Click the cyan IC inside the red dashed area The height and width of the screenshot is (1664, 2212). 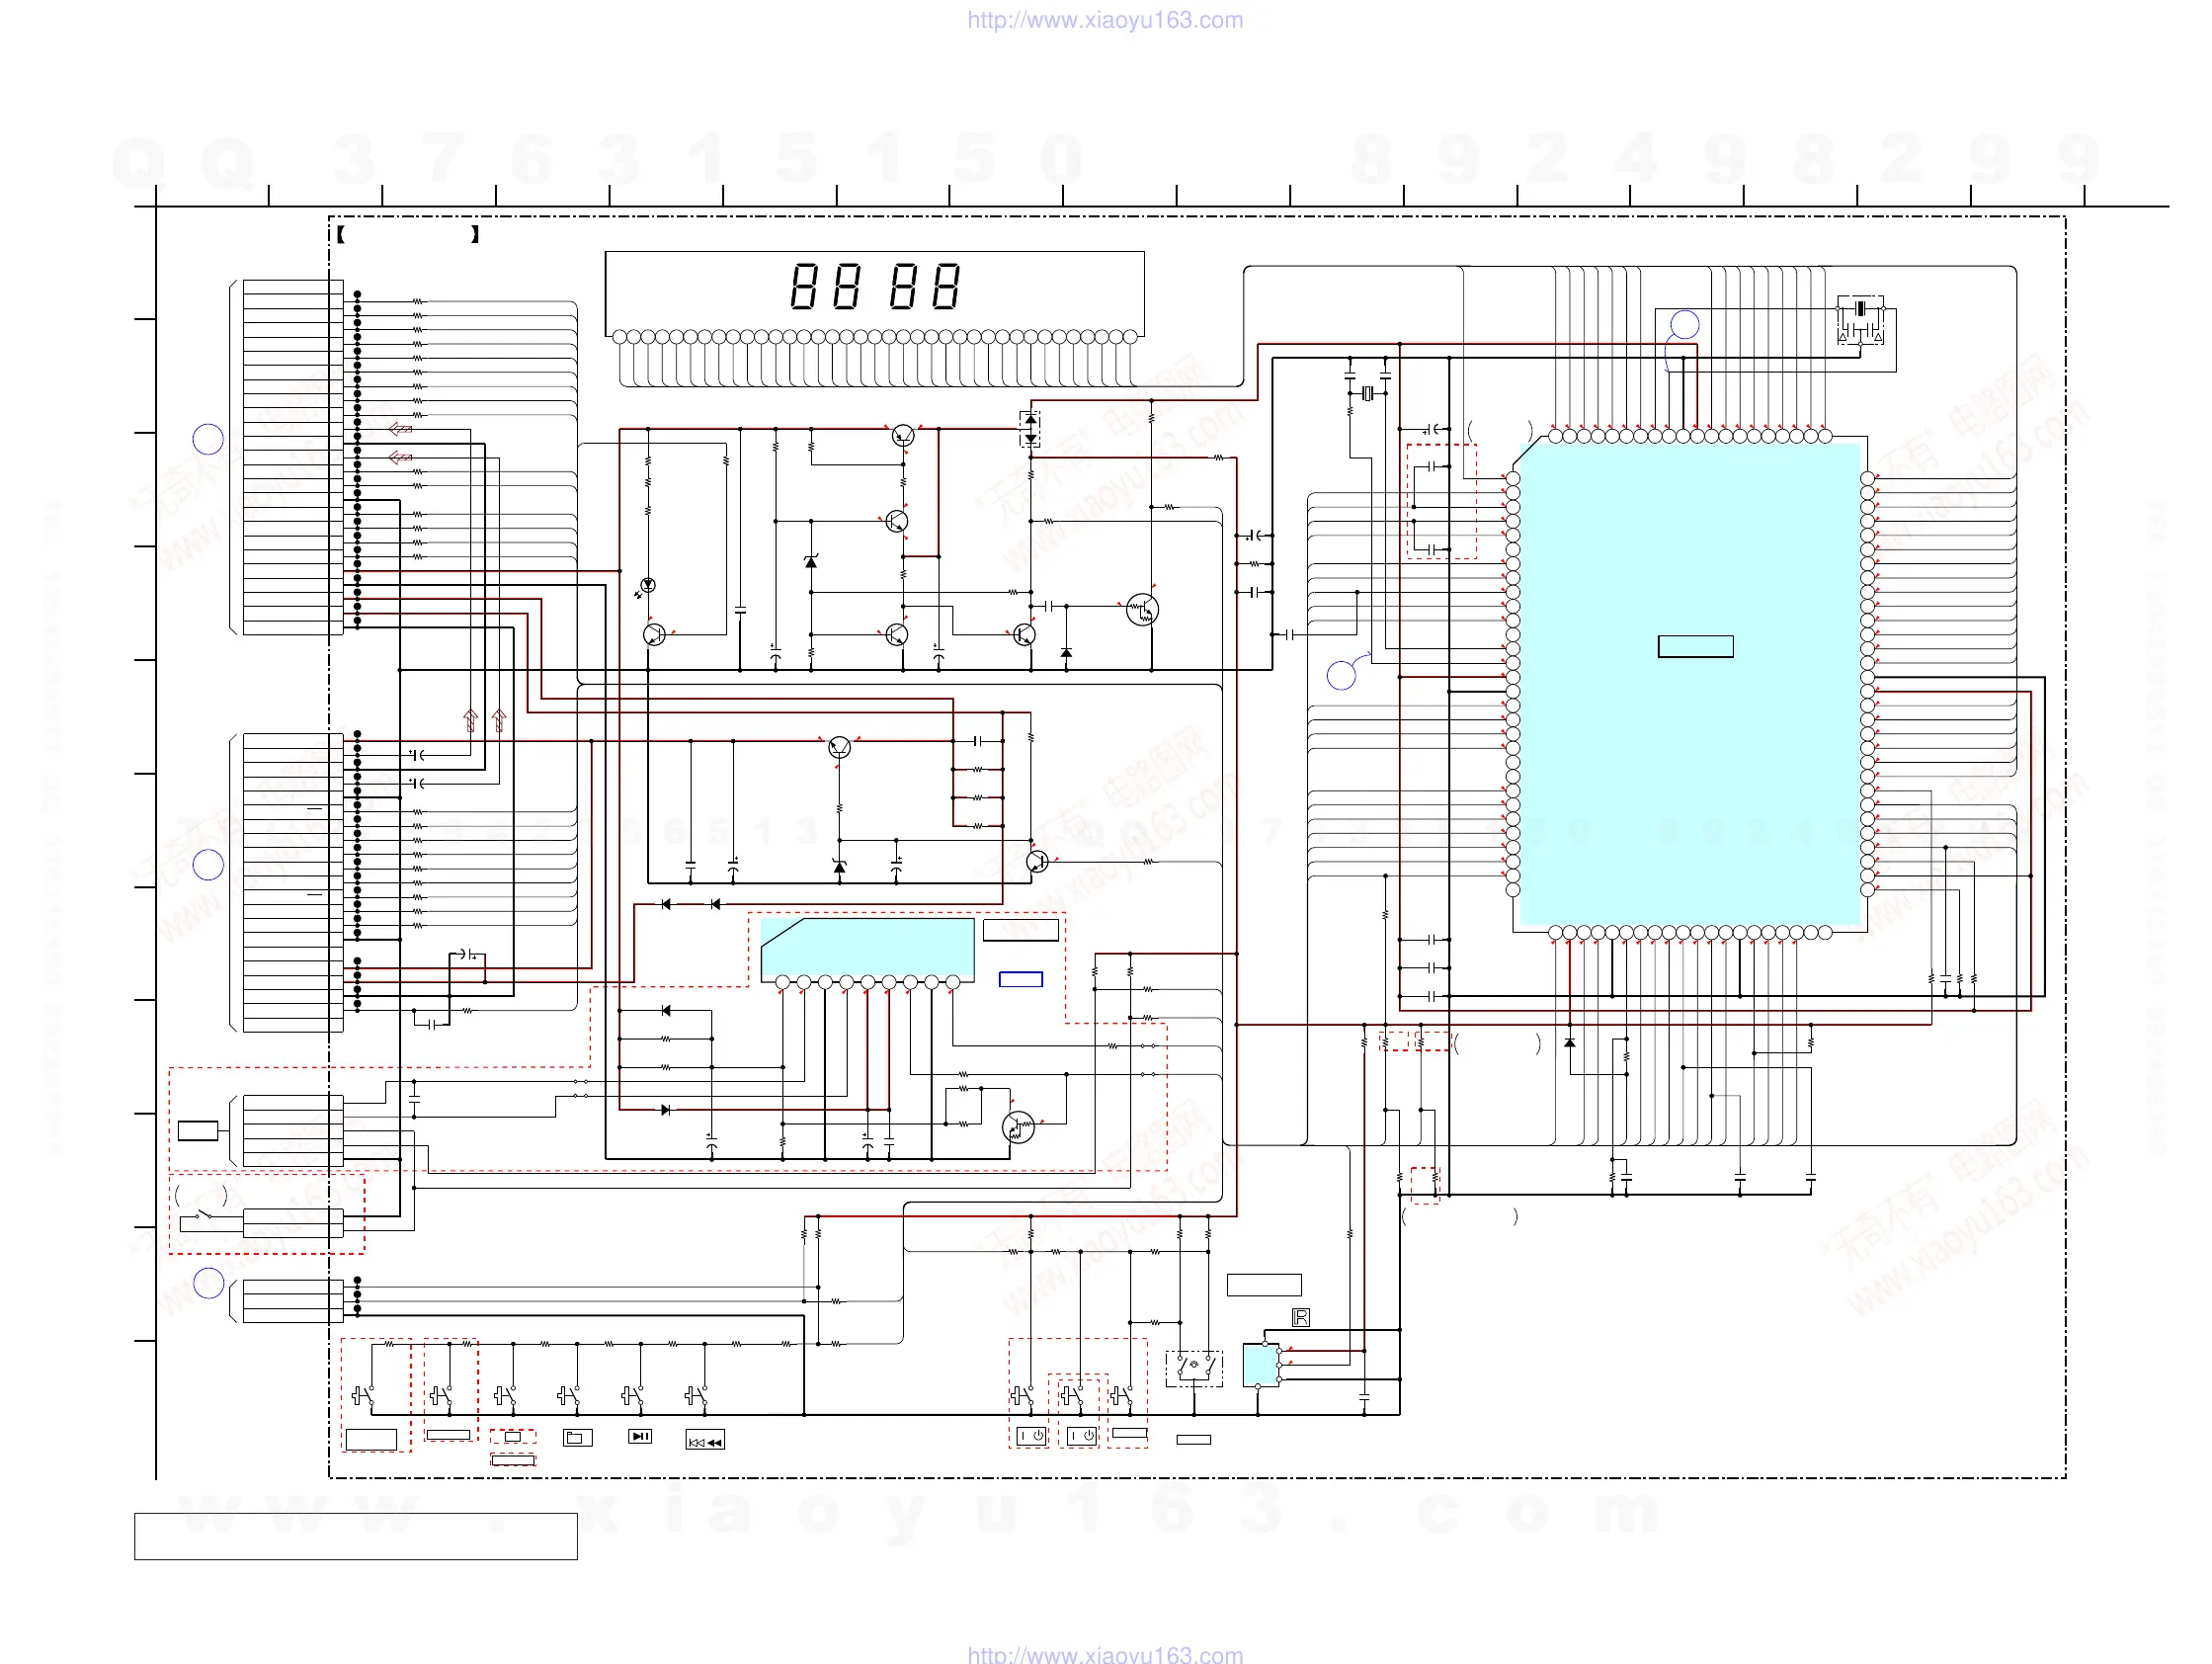(867, 946)
